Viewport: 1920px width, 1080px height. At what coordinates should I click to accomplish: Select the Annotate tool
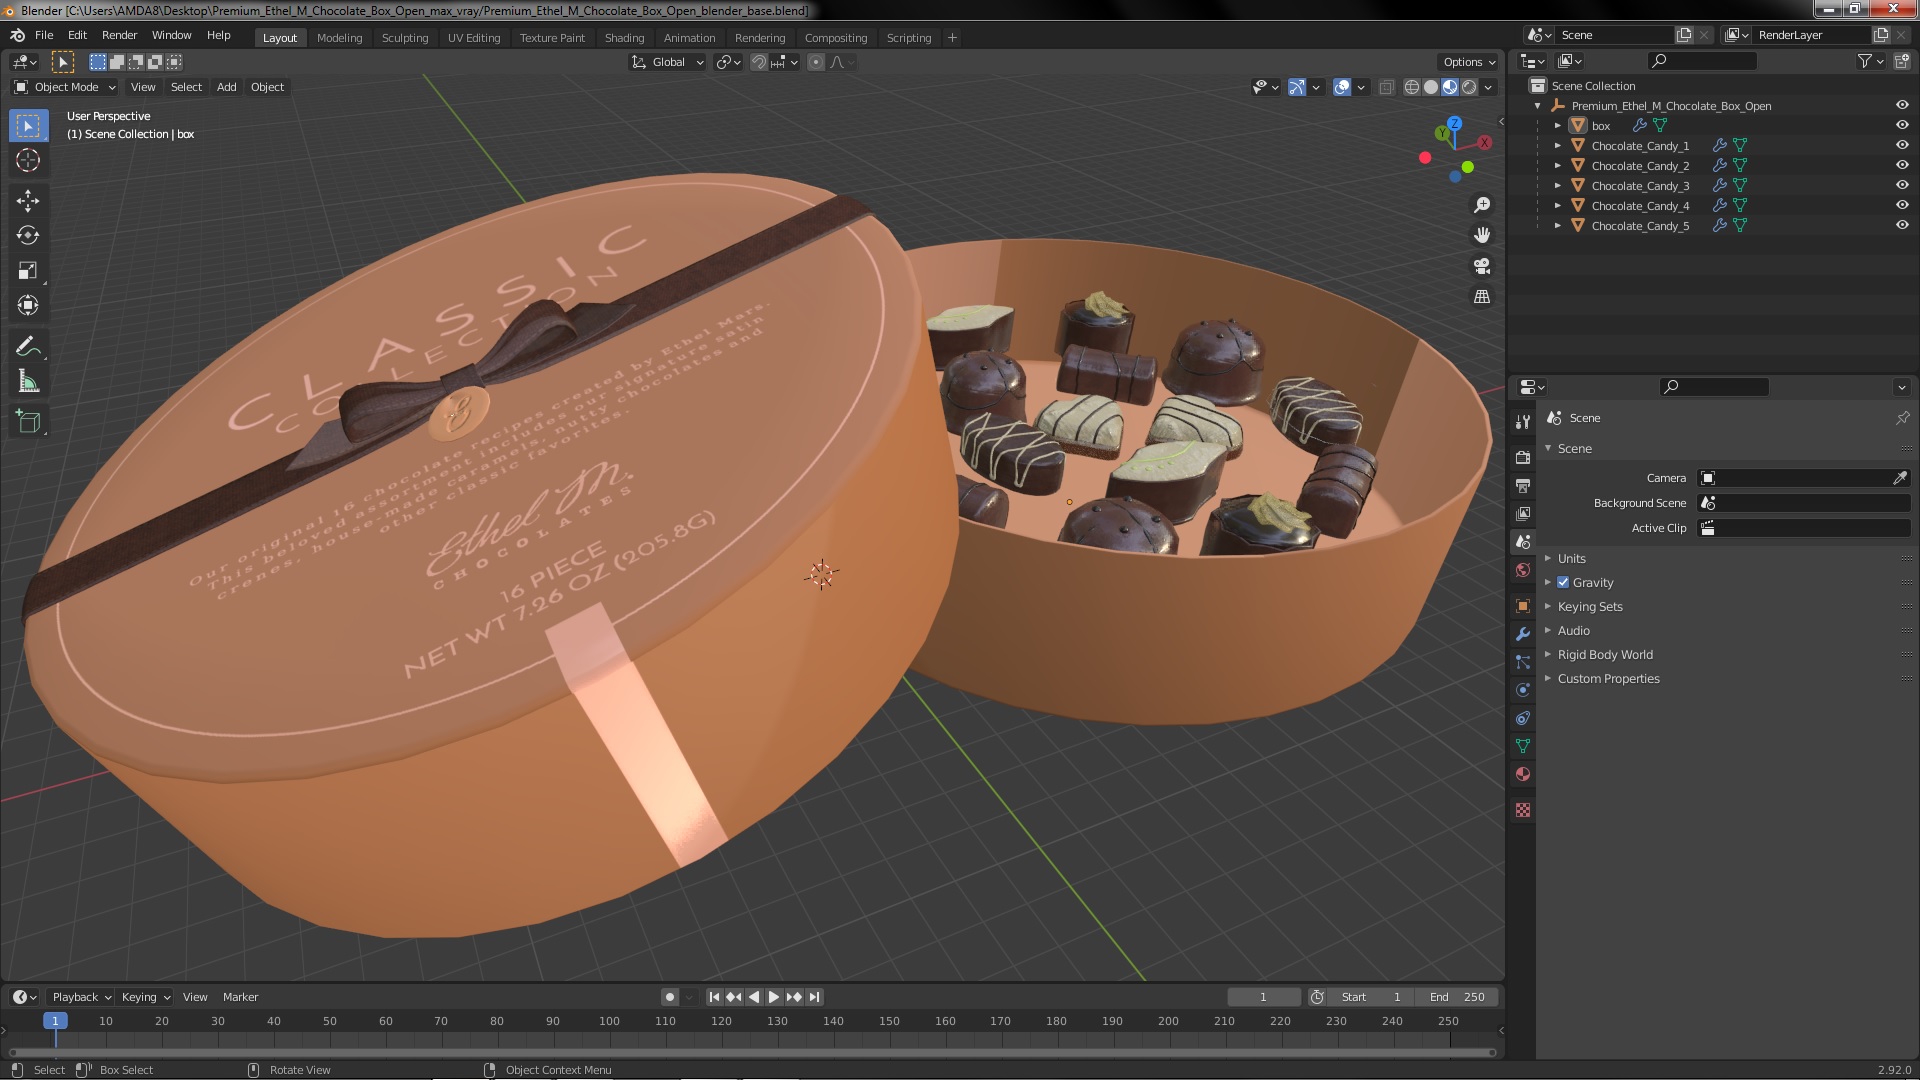tap(28, 347)
